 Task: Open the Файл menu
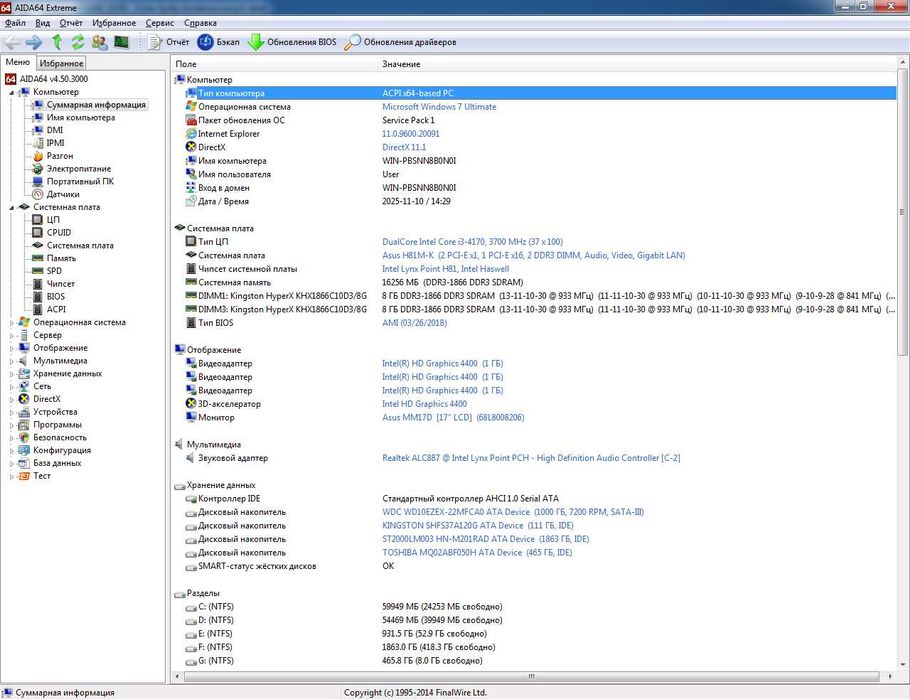tap(15, 23)
